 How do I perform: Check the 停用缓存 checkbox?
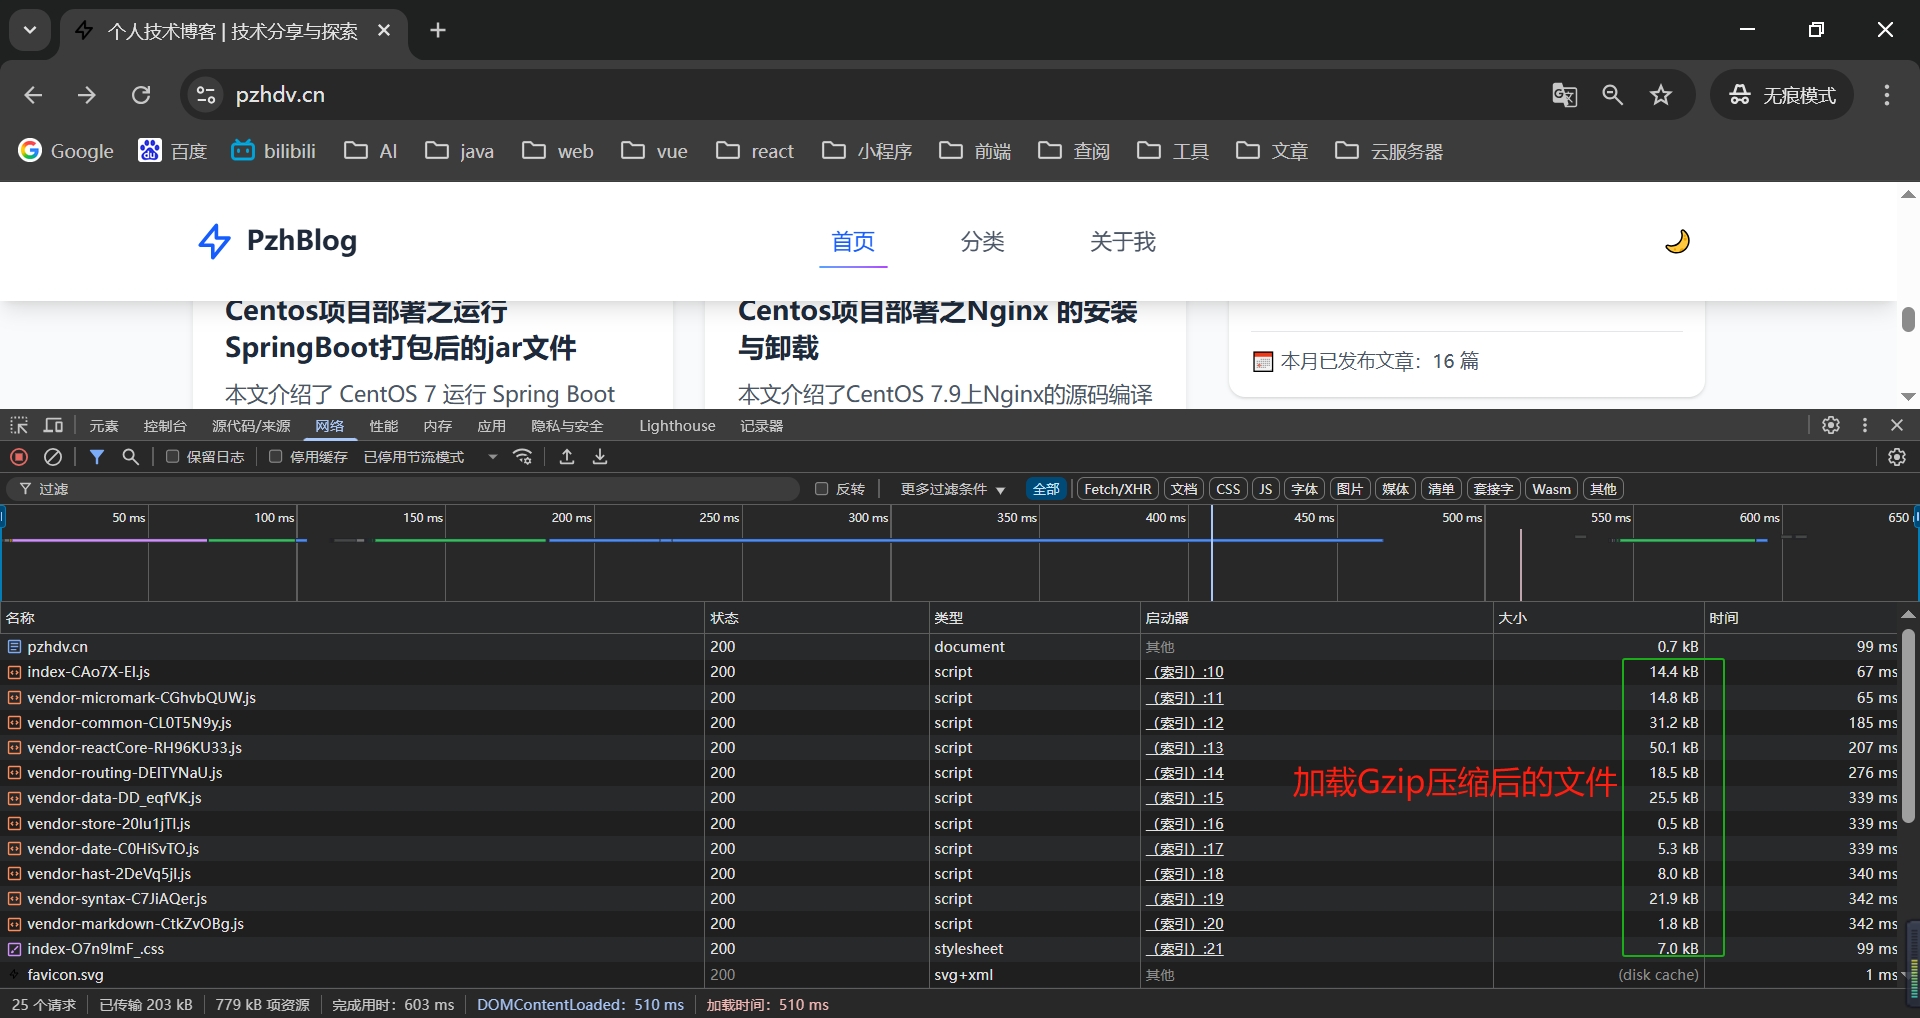[276, 457]
